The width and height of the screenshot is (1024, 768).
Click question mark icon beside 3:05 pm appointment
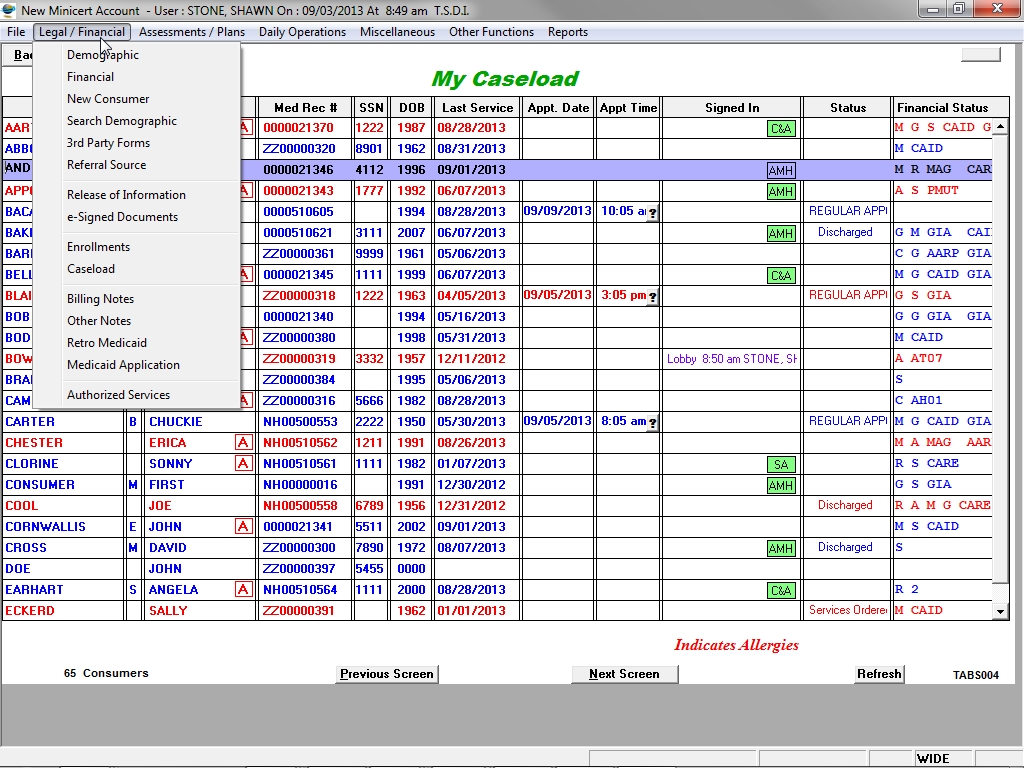652,296
